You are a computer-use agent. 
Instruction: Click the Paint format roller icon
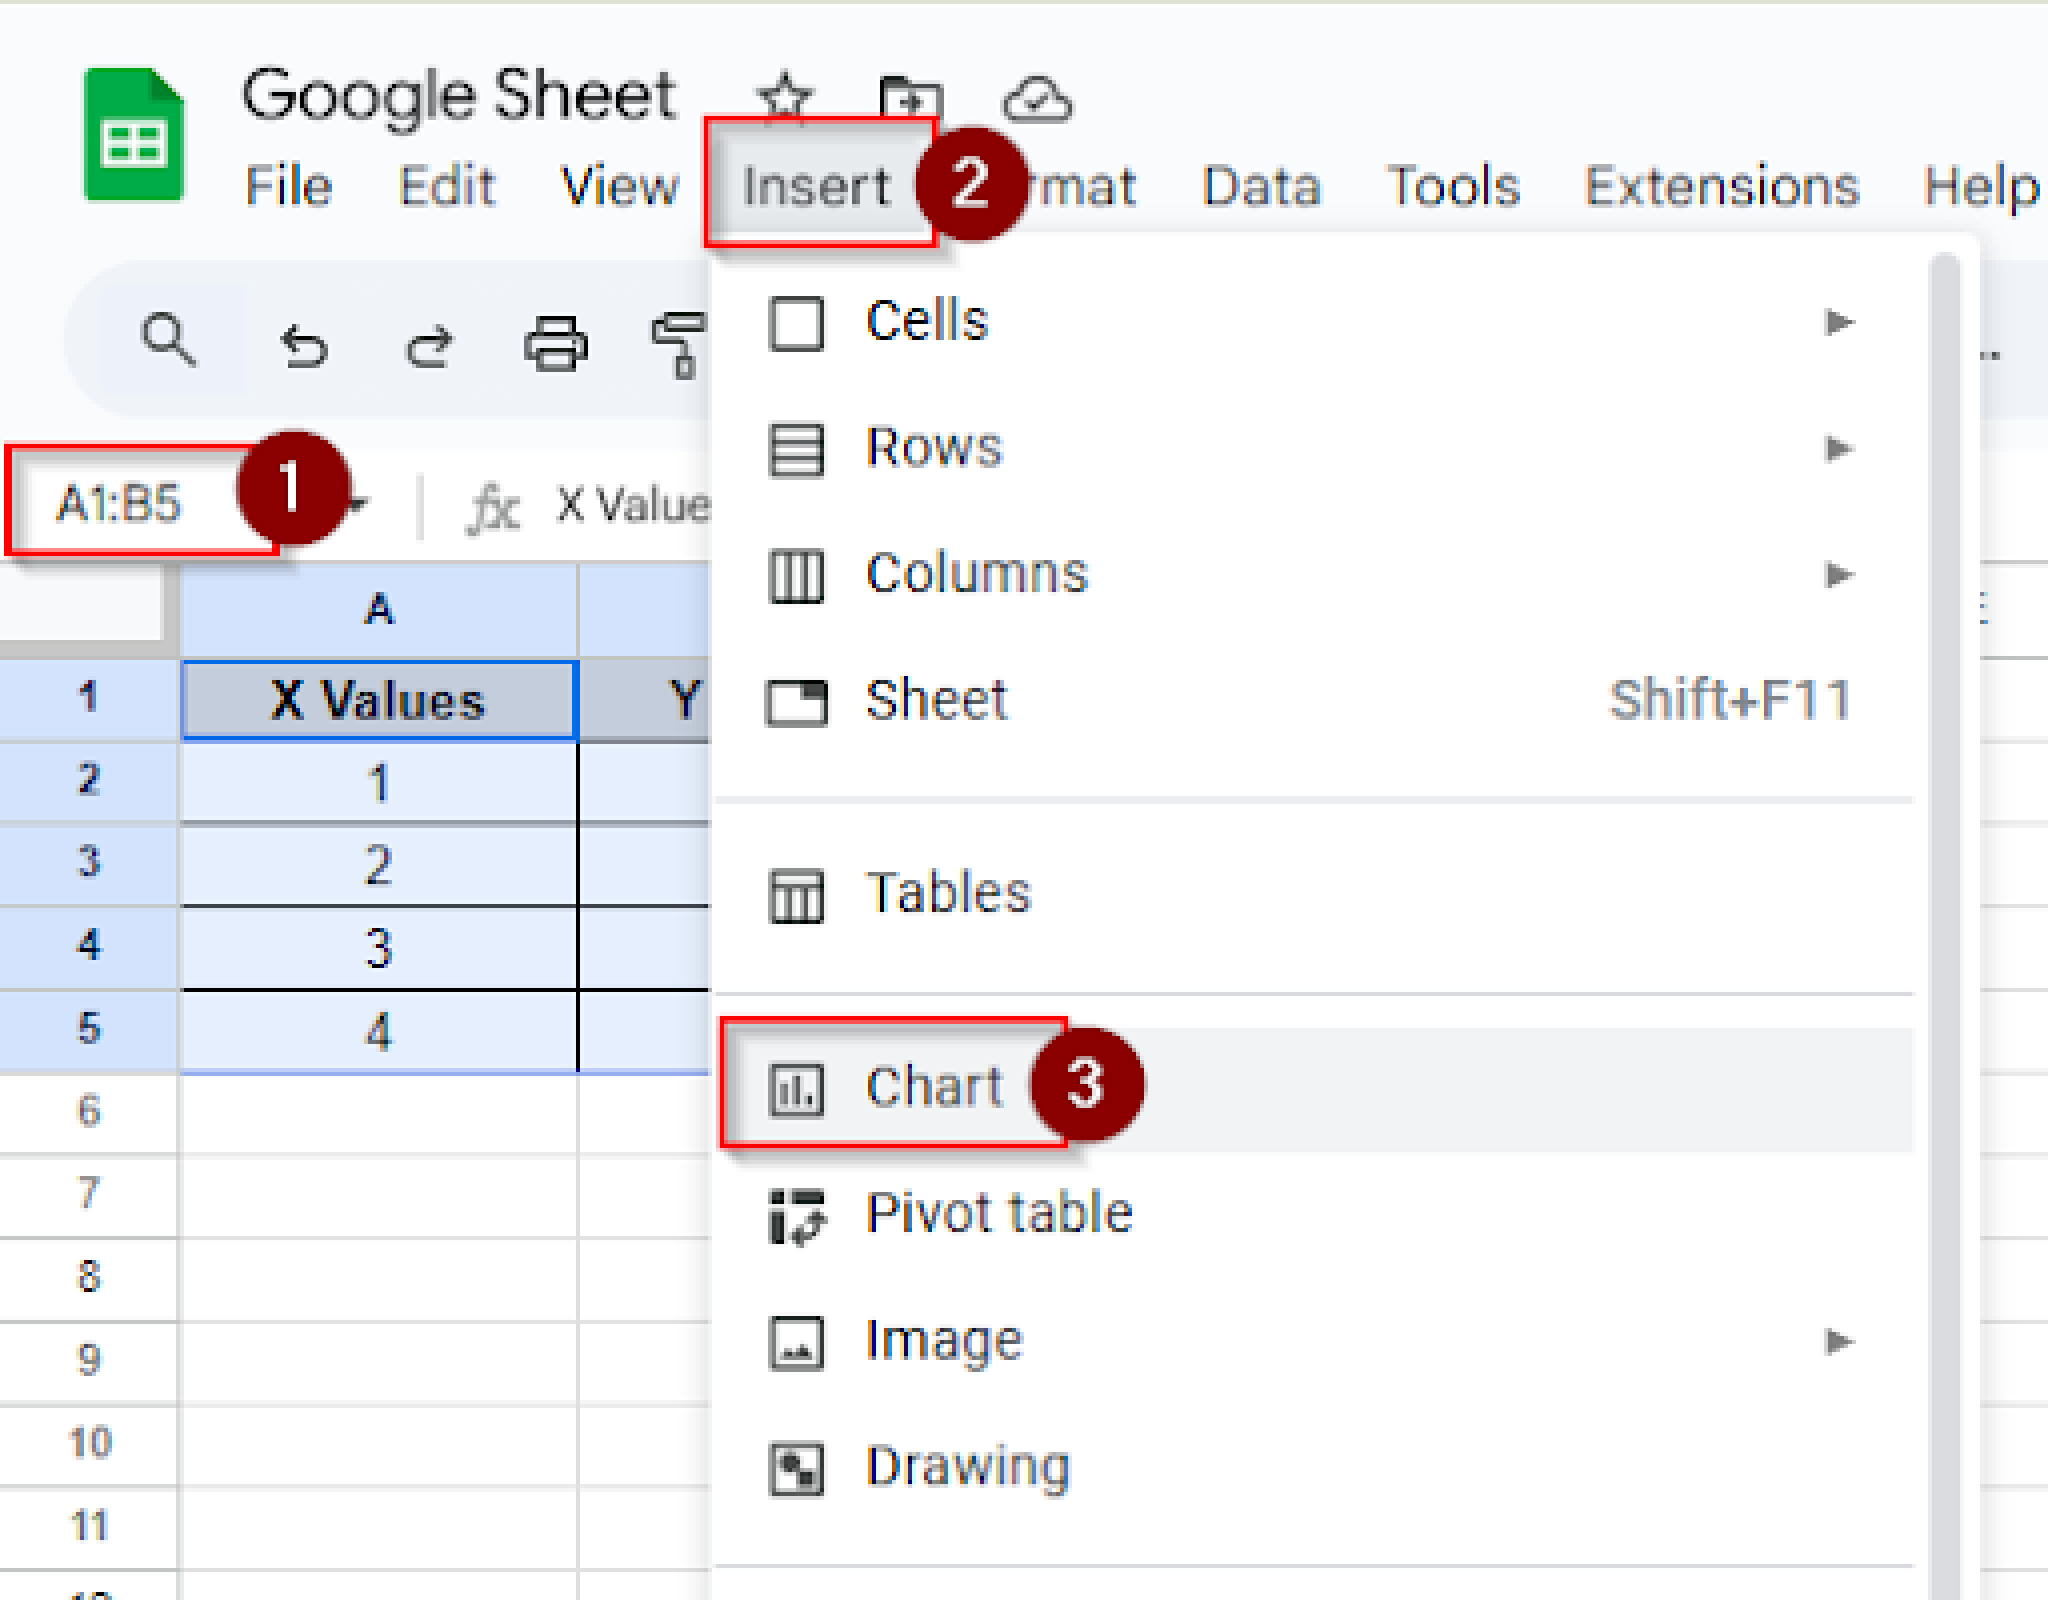point(680,346)
